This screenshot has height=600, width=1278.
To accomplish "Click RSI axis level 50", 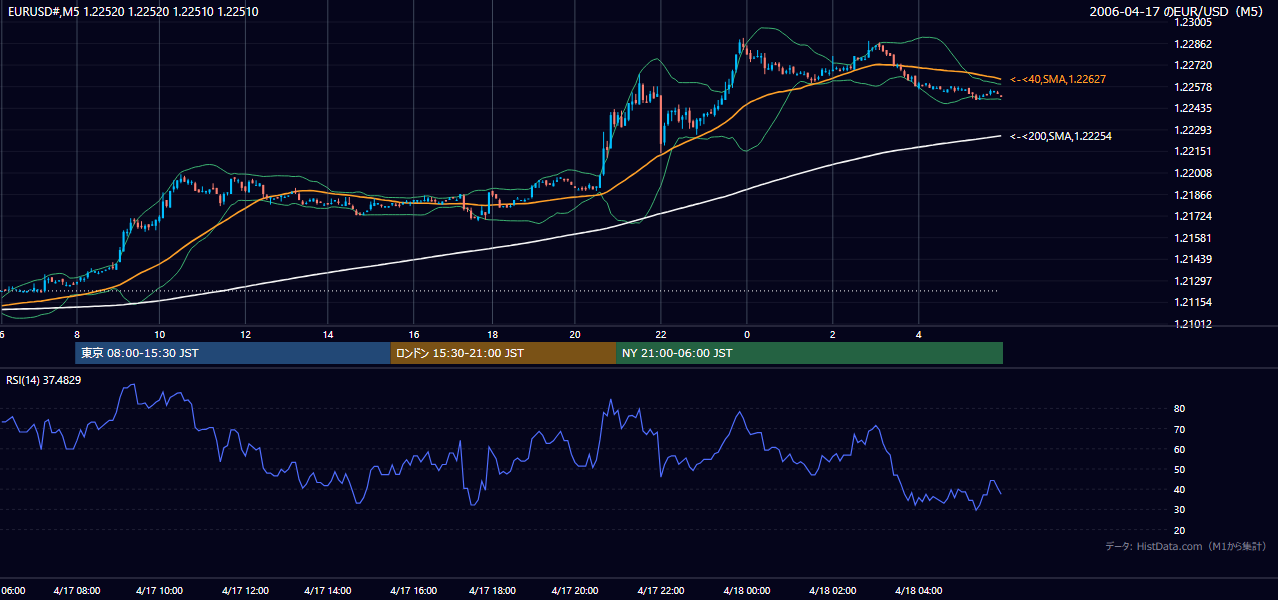I will [1180, 469].
